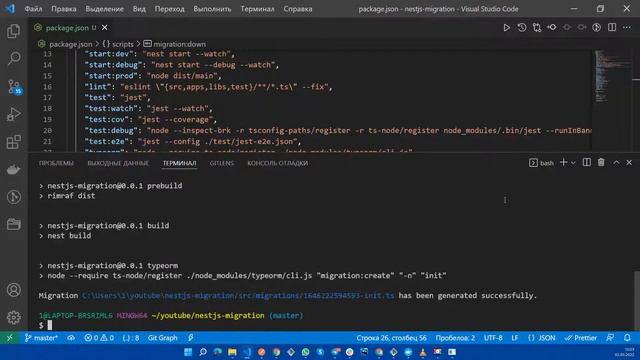The height and width of the screenshot is (360, 640).
Task: Open the Справка menu
Action: tap(298, 9)
